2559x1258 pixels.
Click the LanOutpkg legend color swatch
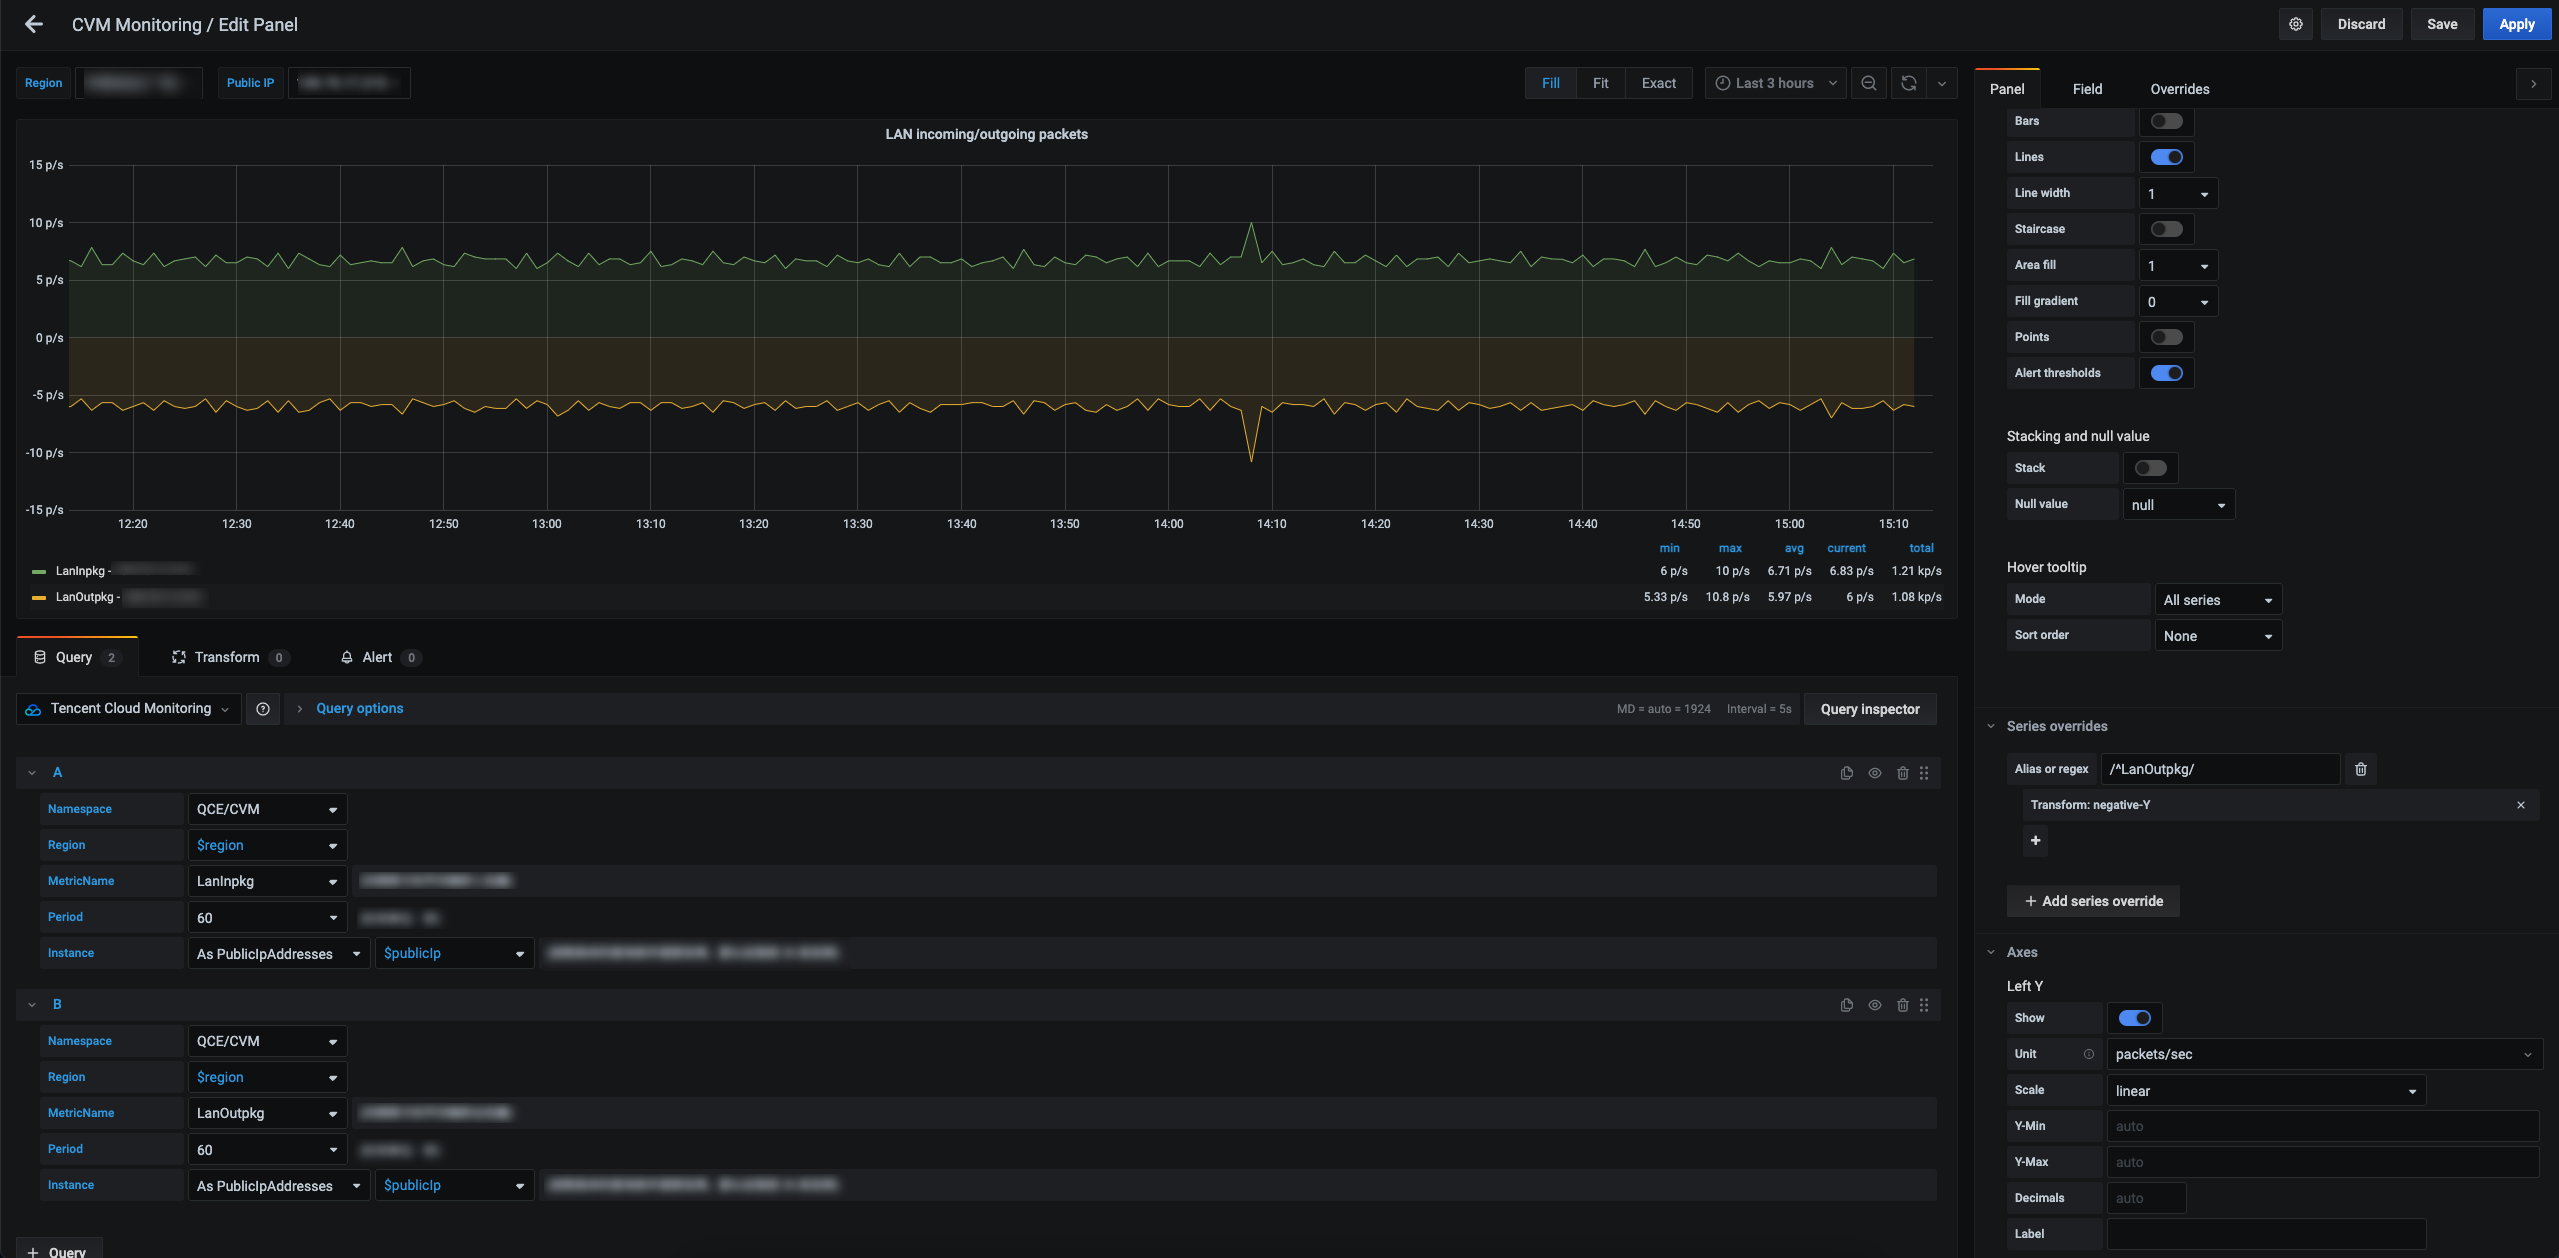point(39,597)
